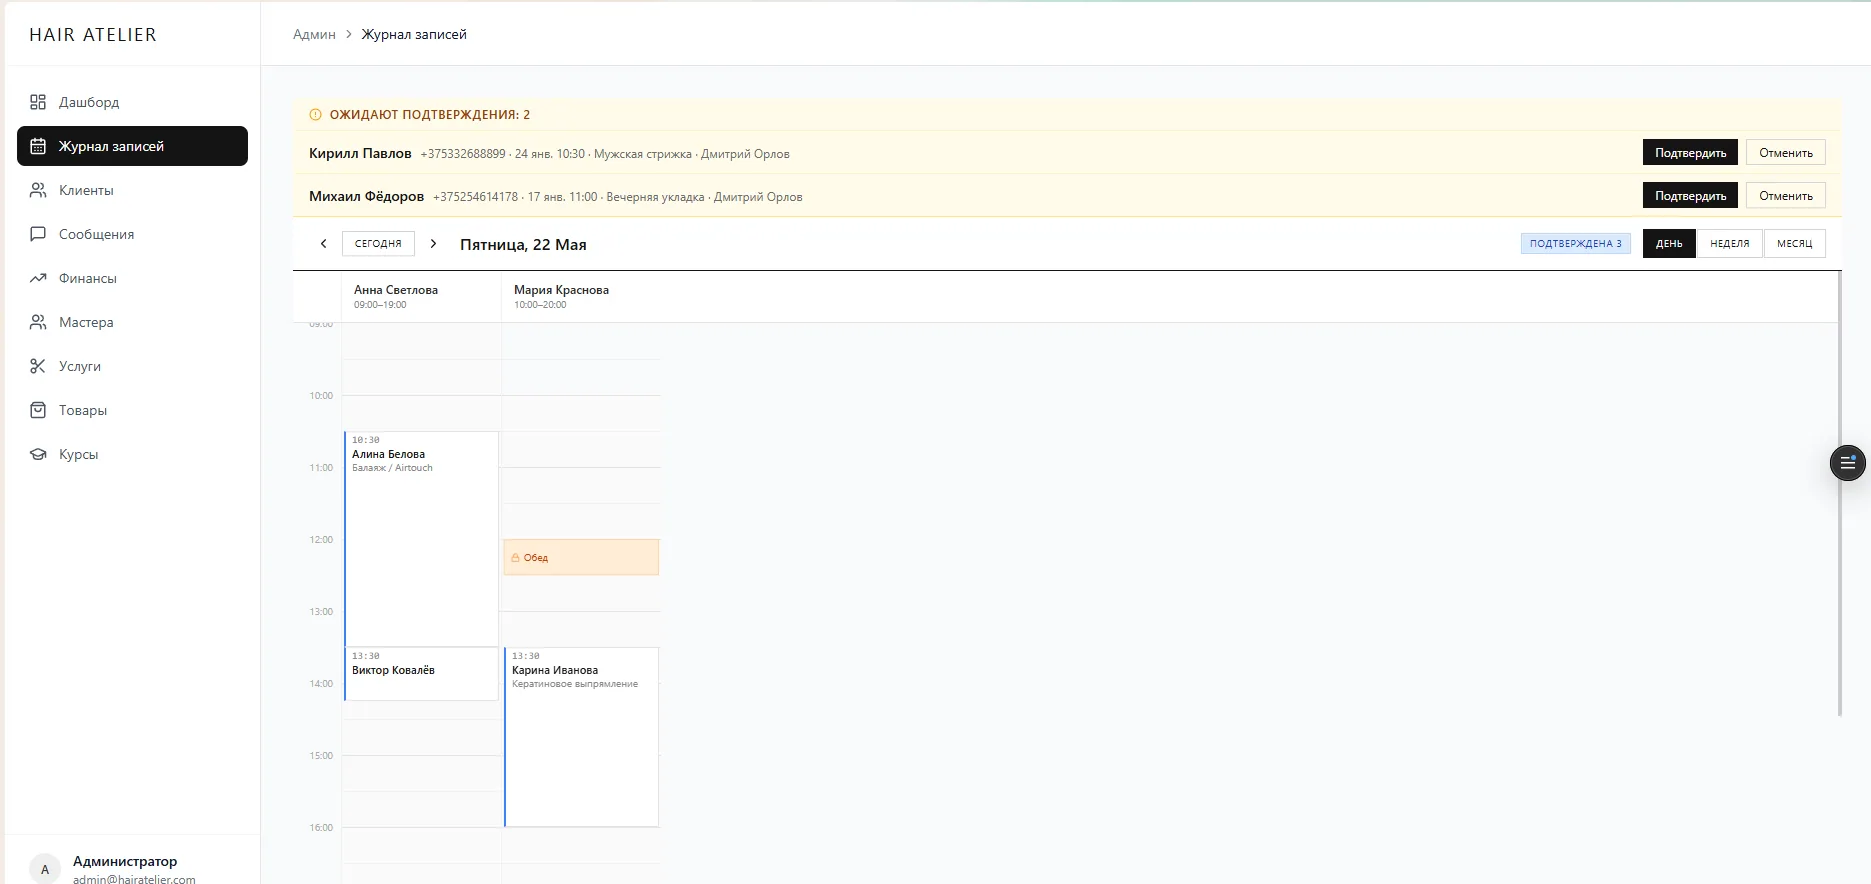Select the Финансы trend chart icon
This screenshot has height=884, width=1871.
pos(38,278)
